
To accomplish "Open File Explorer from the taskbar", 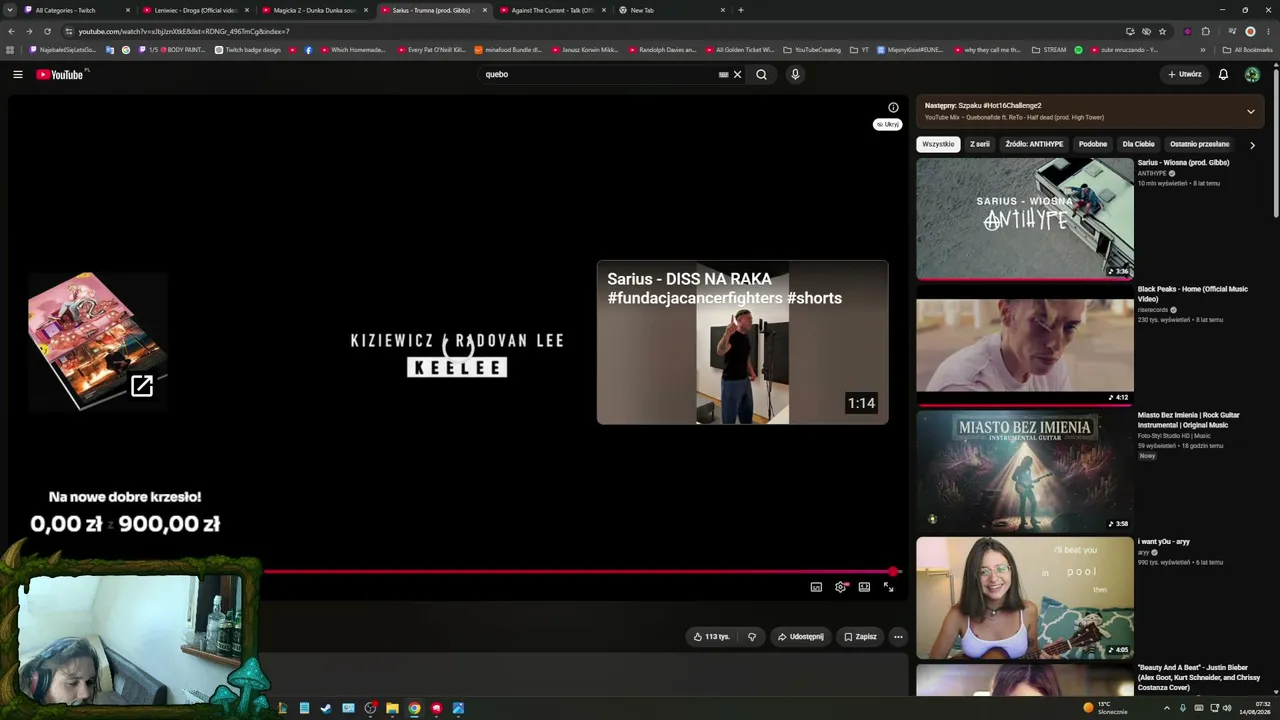I will coord(392,708).
